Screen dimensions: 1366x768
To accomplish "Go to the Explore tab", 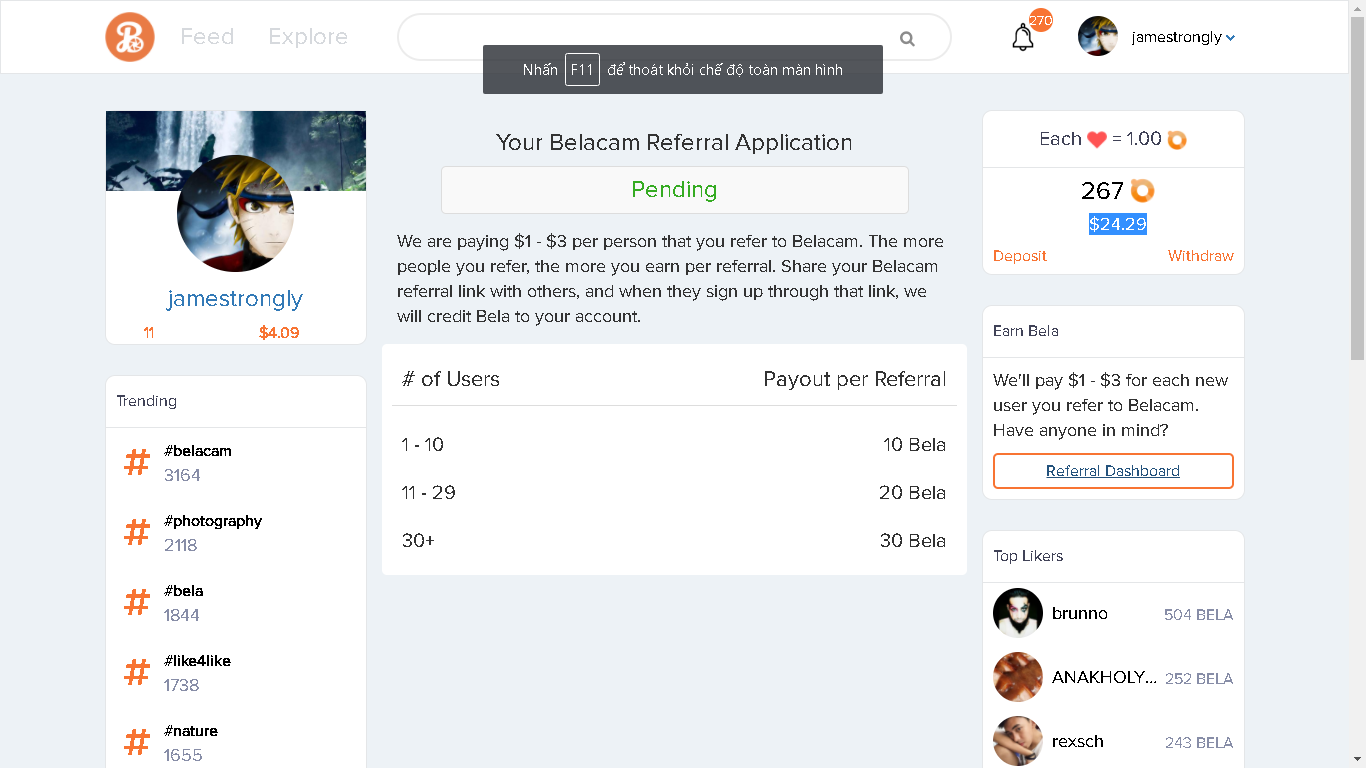I will (x=308, y=37).
